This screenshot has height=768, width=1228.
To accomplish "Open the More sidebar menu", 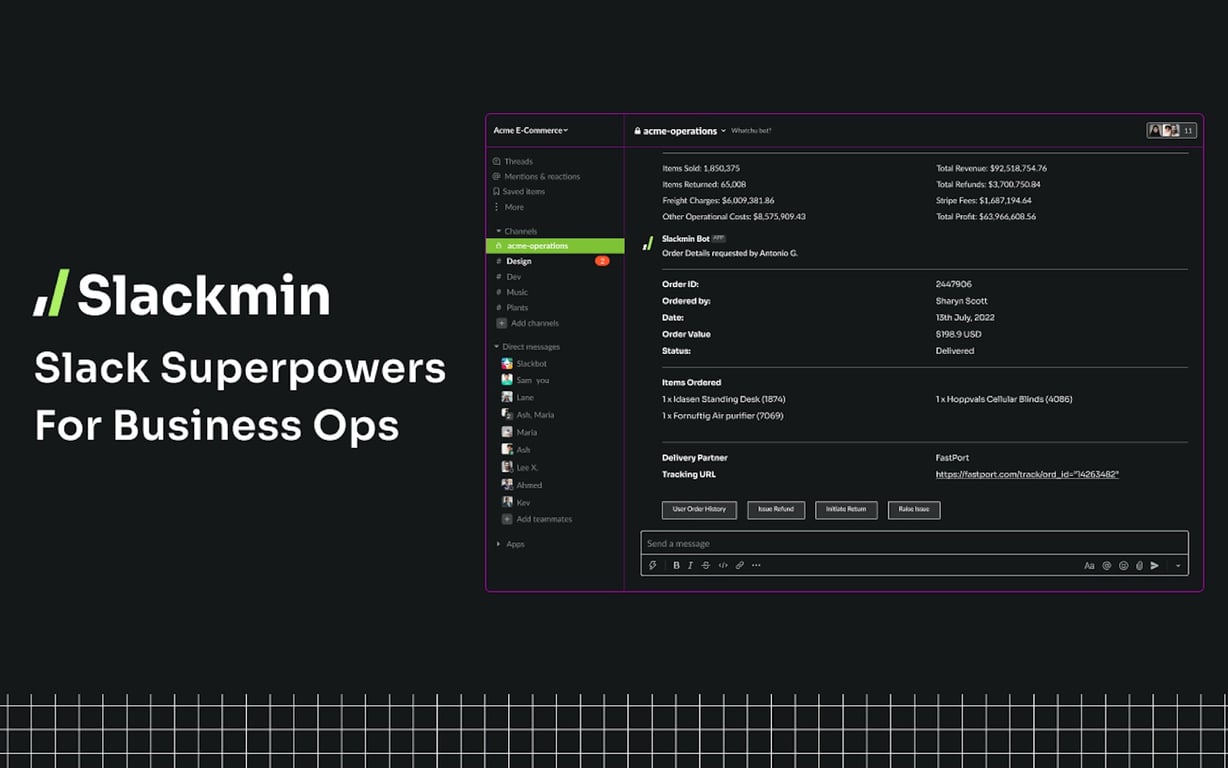I will pos(514,207).
